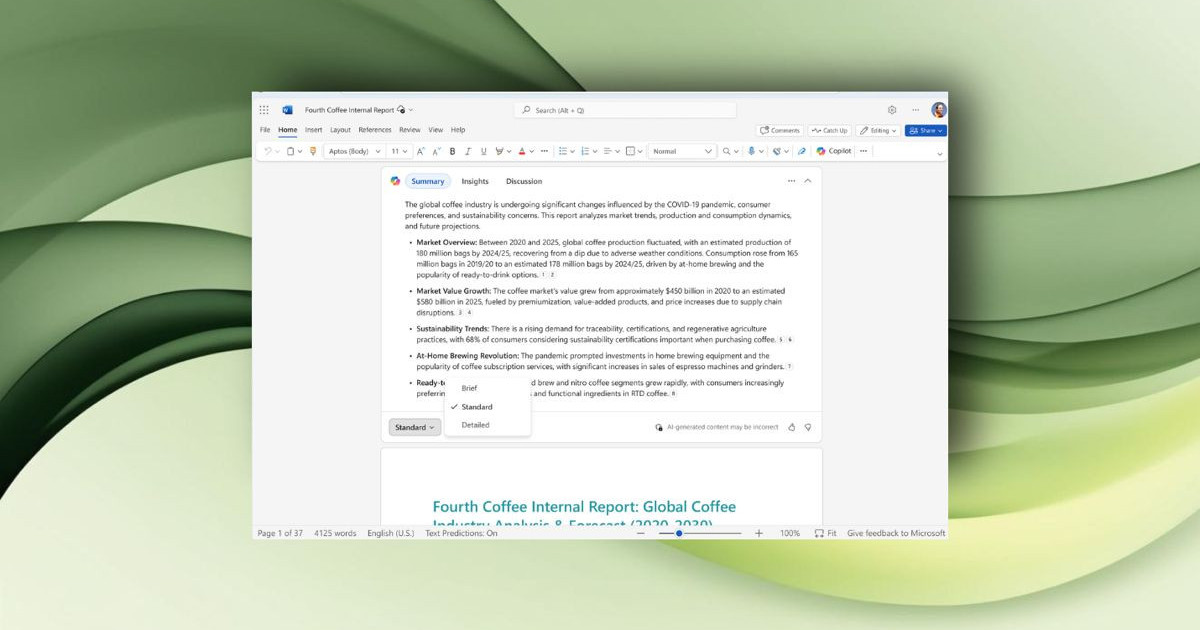
Task: Open the font name dropdown Aptos (Body)
Action: 355,151
